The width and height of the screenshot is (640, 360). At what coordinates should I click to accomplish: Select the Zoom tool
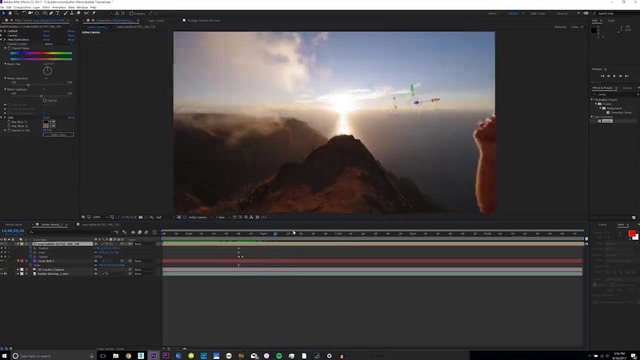click(17, 13)
